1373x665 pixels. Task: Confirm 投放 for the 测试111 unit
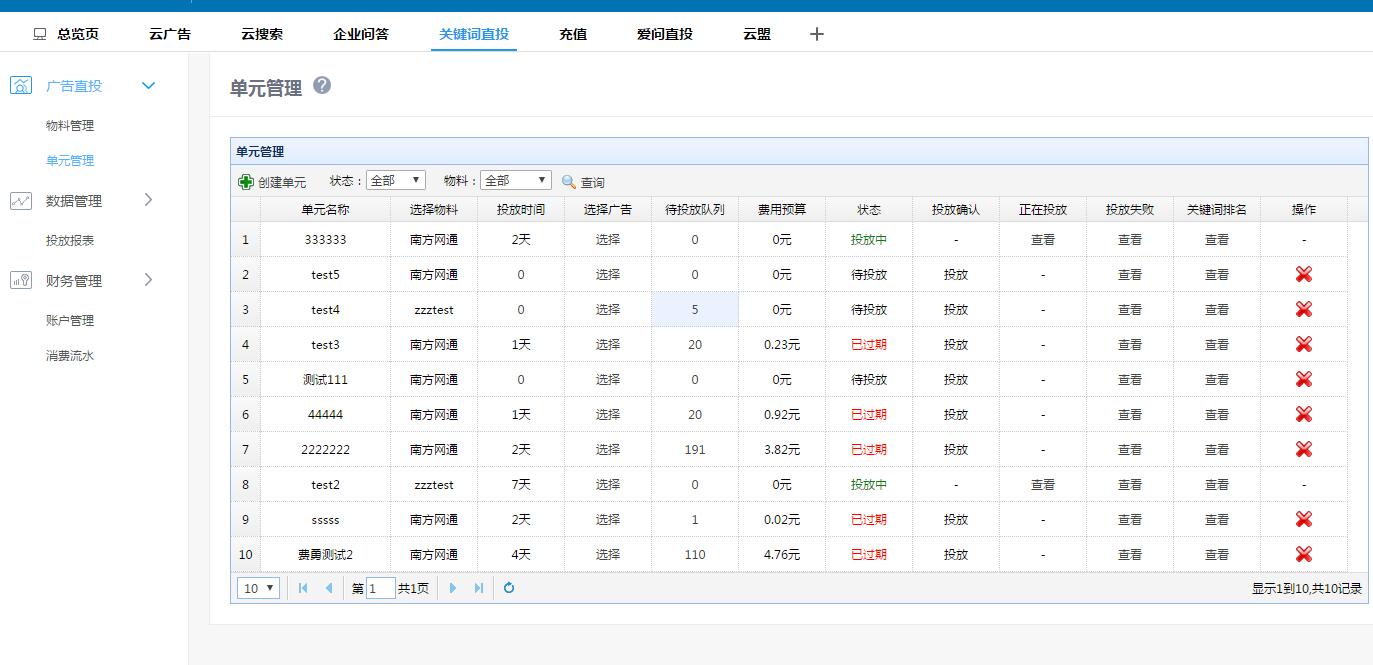coord(956,380)
